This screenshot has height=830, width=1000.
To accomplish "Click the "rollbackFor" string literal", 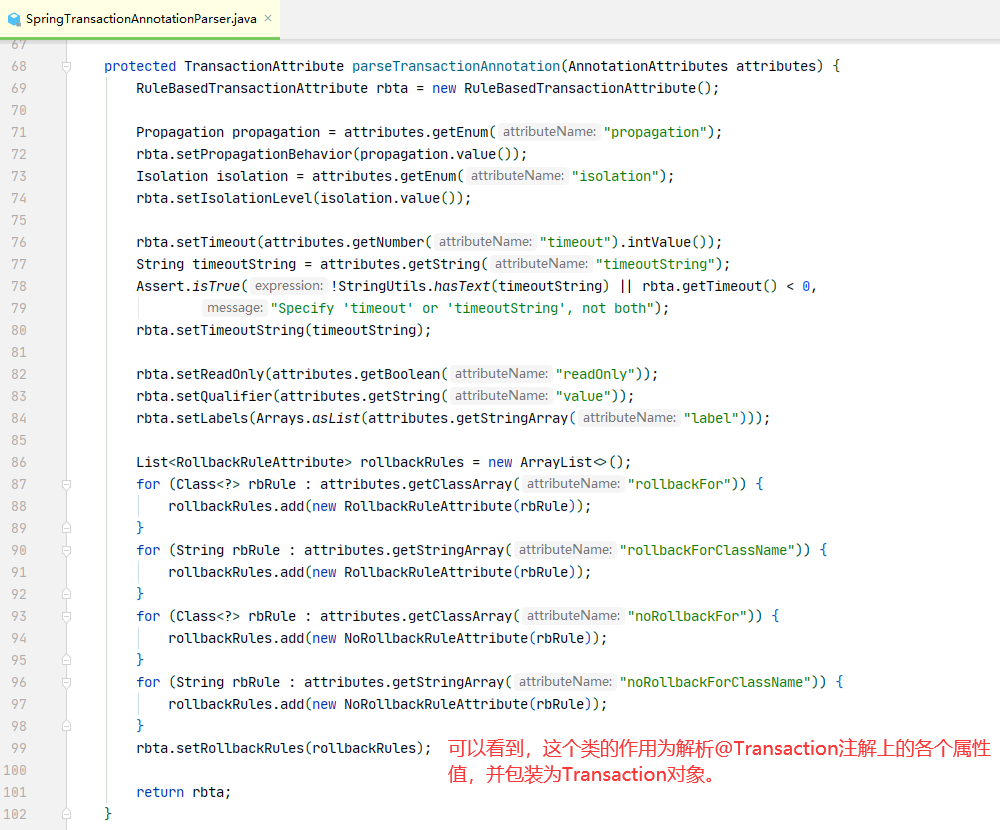I will 679,484.
